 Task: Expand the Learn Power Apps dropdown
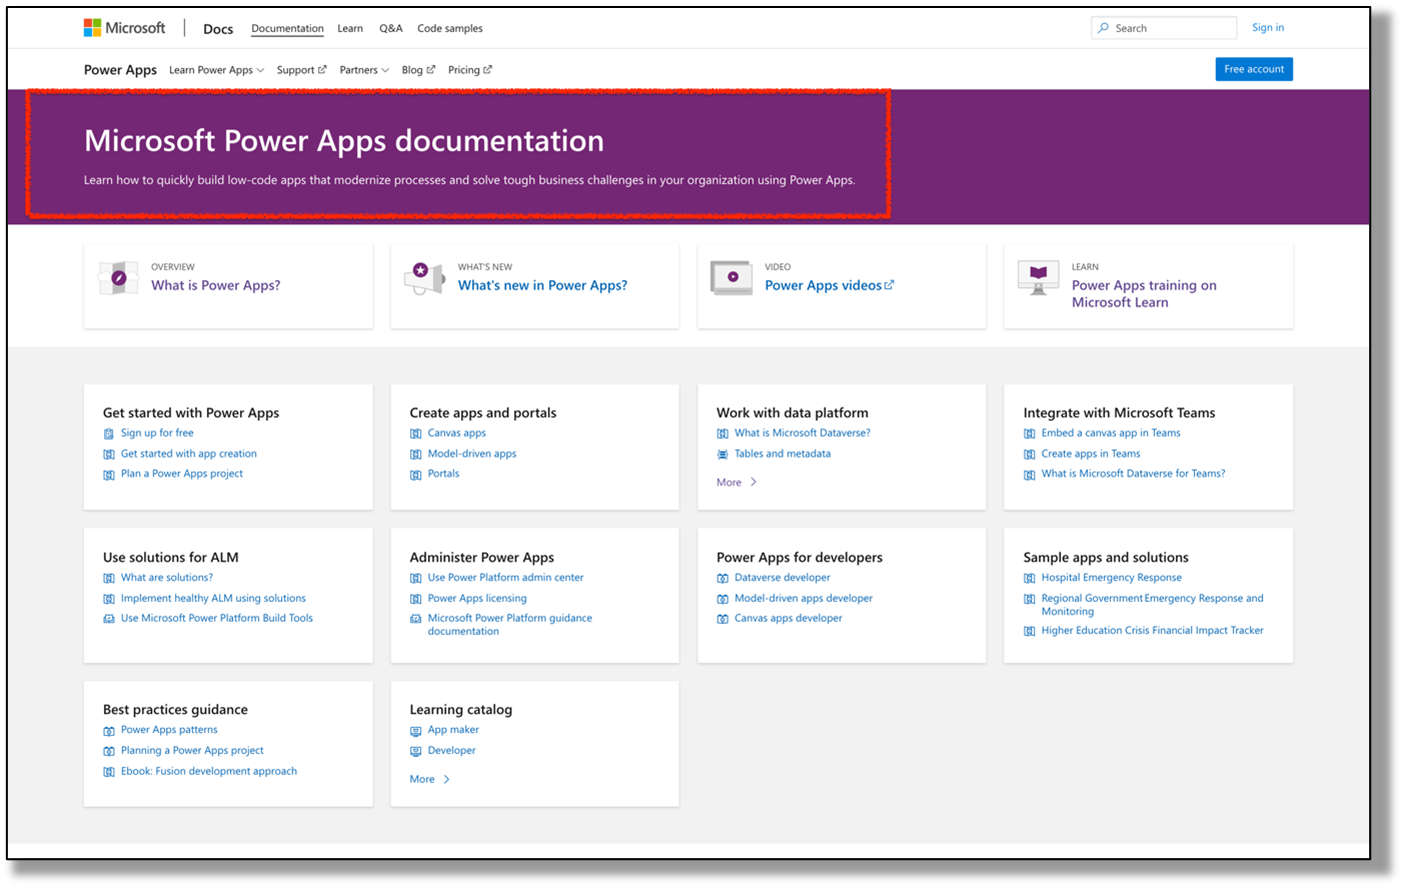(x=216, y=70)
